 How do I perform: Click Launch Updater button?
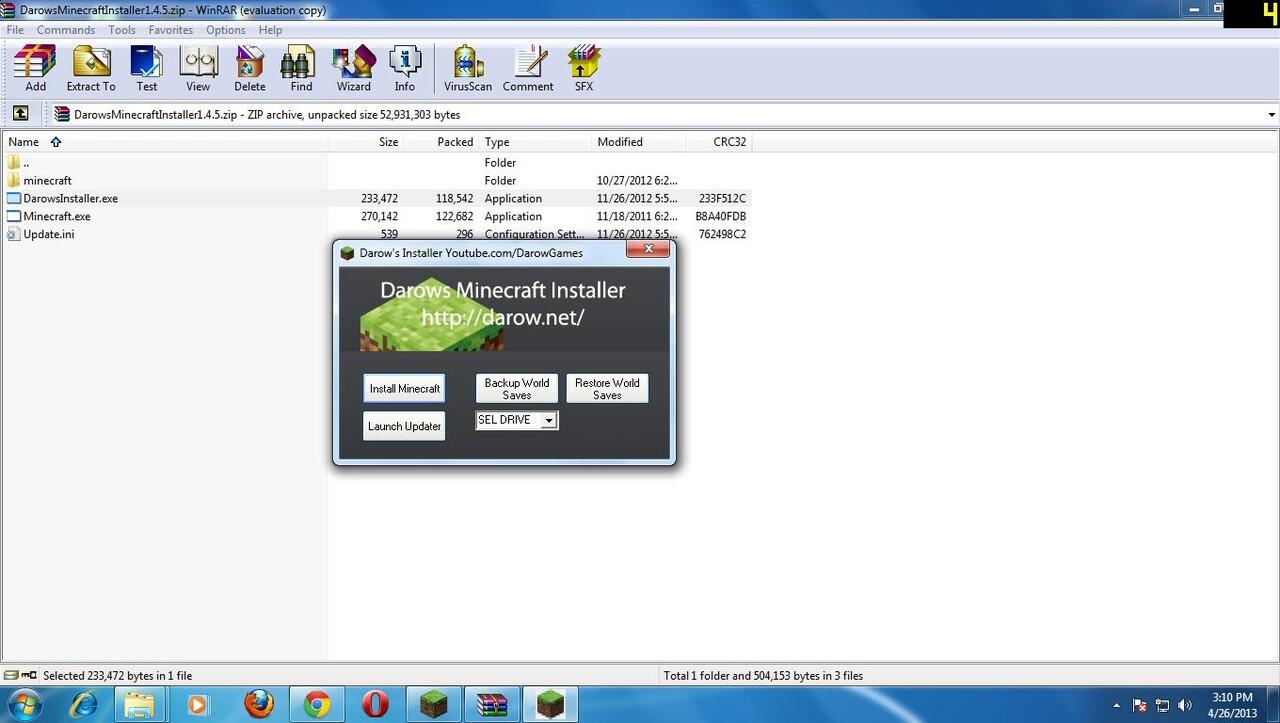pyautogui.click(x=404, y=426)
